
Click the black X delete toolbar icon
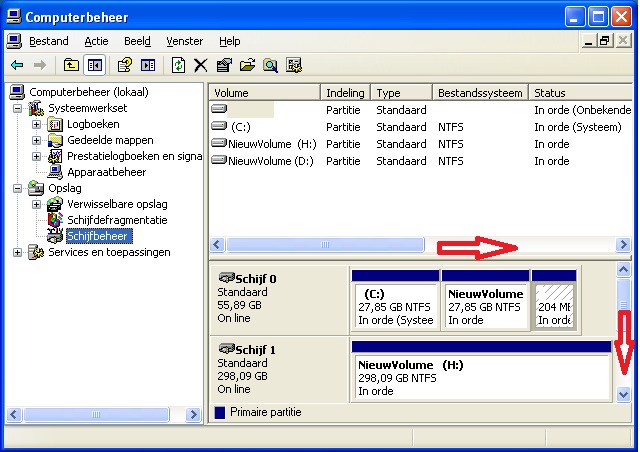[x=200, y=65]
